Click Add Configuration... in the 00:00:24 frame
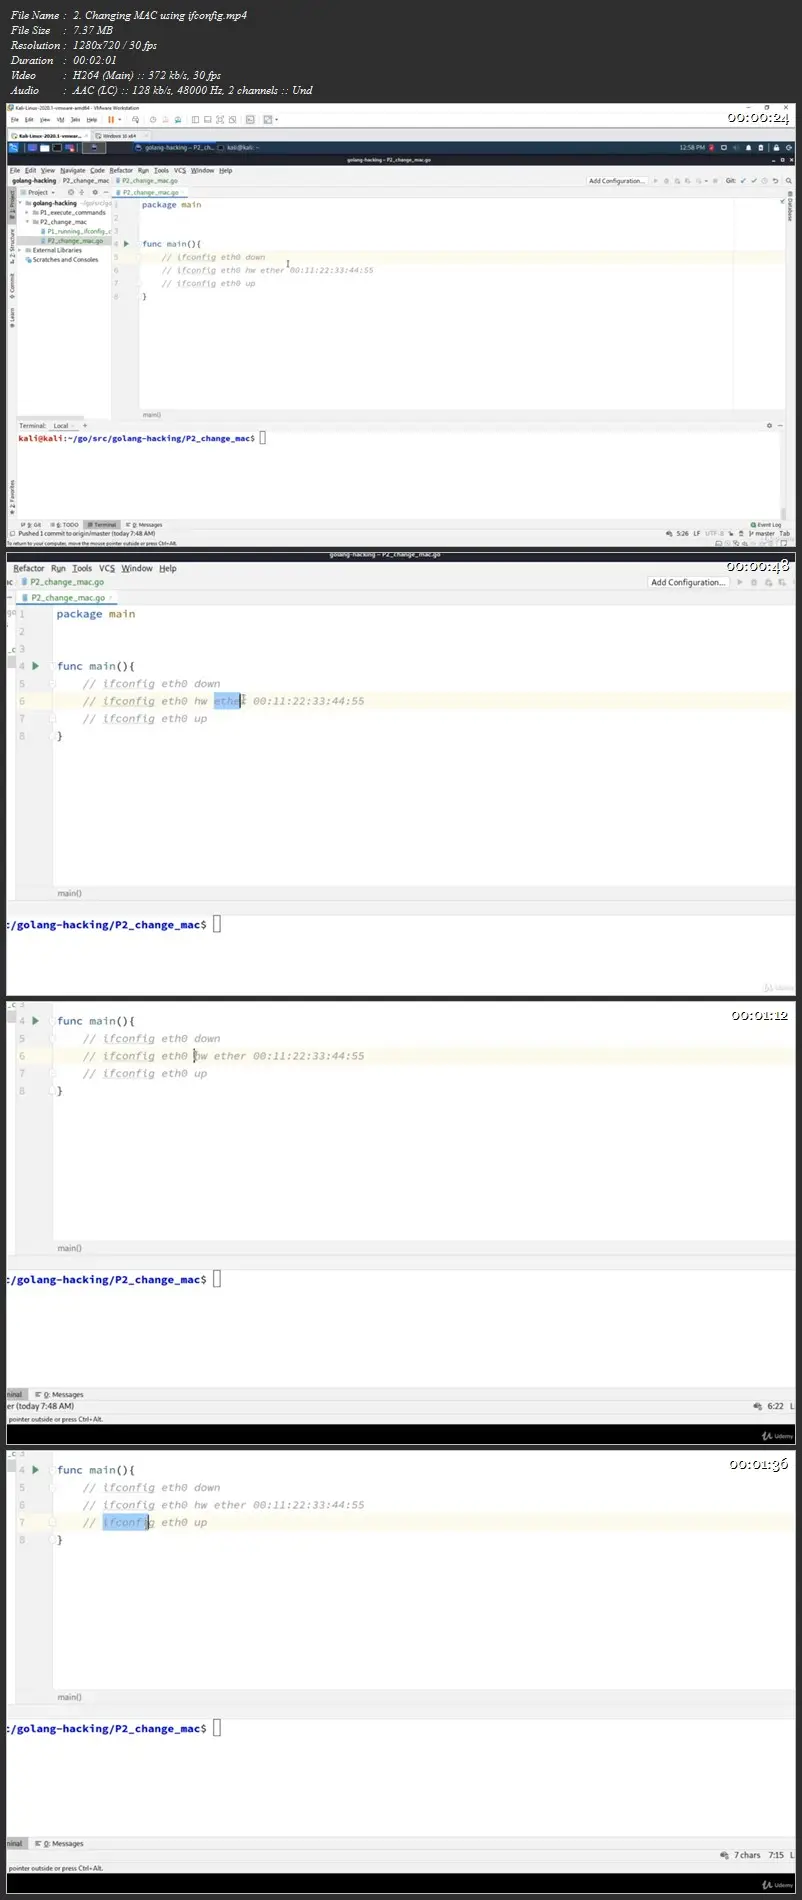Image resolution: width=802 pixels, height=1900 pixels. click(617, 181)
